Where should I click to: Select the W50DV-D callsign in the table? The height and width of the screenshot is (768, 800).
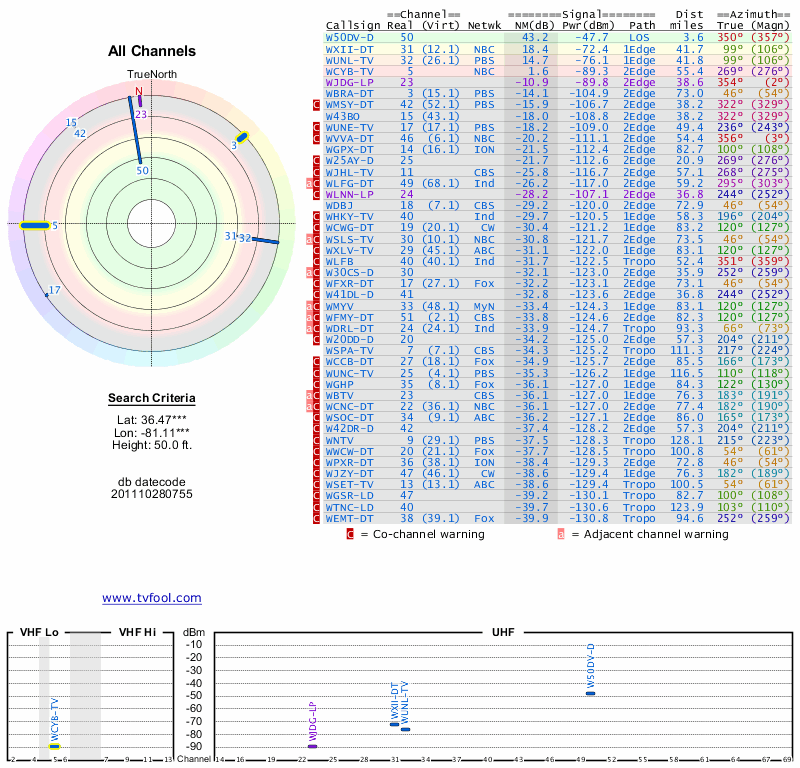coord(350,37)
